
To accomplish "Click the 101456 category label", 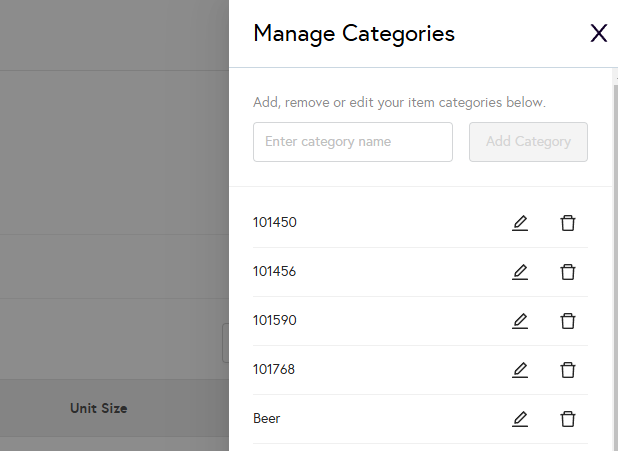I will (275, 271).
